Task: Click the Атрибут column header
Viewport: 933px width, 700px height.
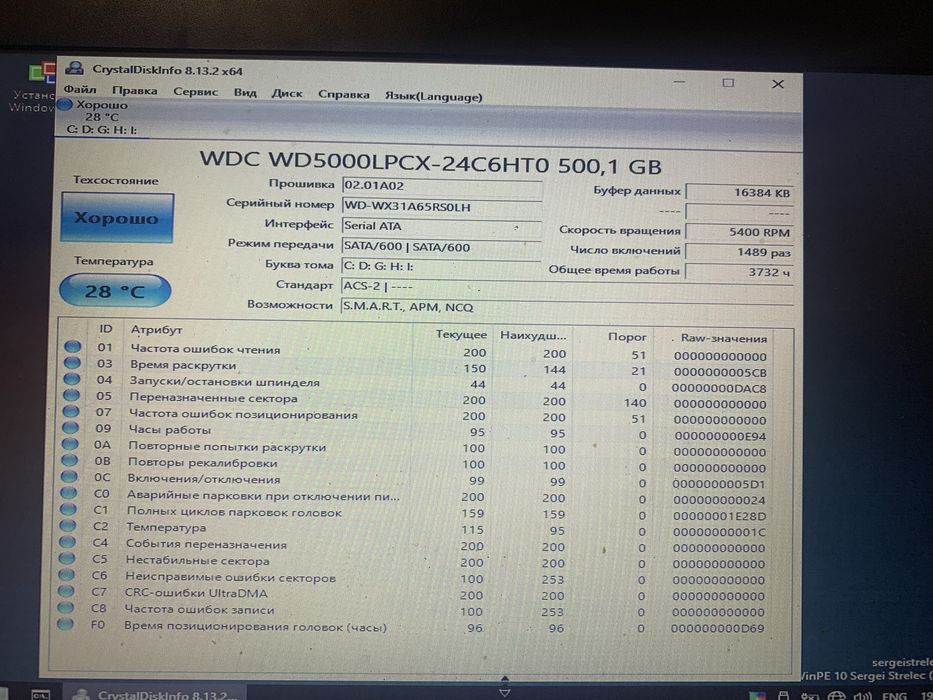Action: point(156,330)
